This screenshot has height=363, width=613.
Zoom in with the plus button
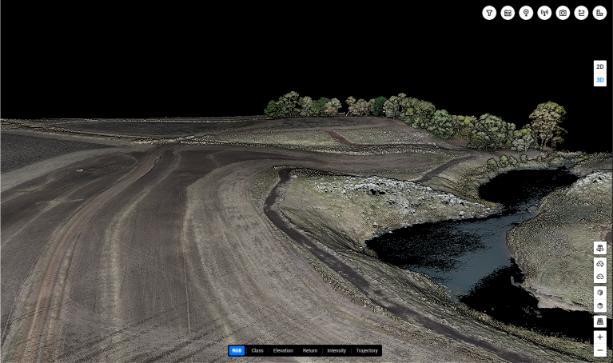[600, 337]
